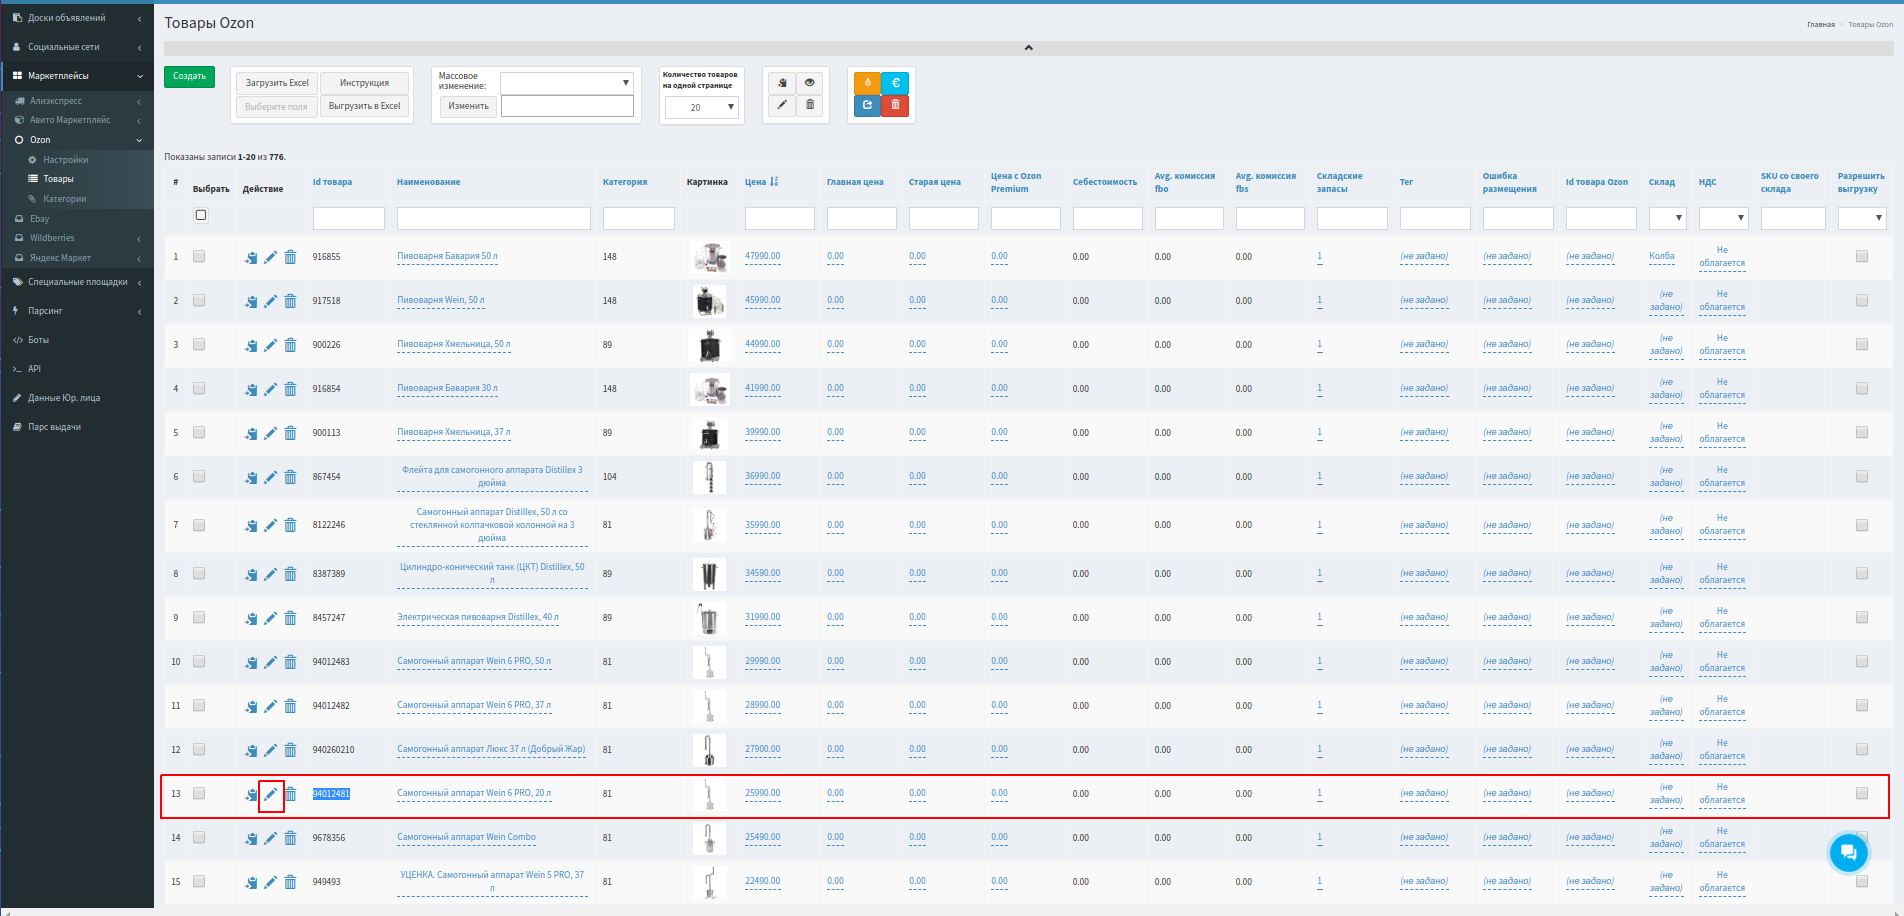The image size is (1904, 916).
Task: Click the green Создать button
Action: [x=189, y=76]
